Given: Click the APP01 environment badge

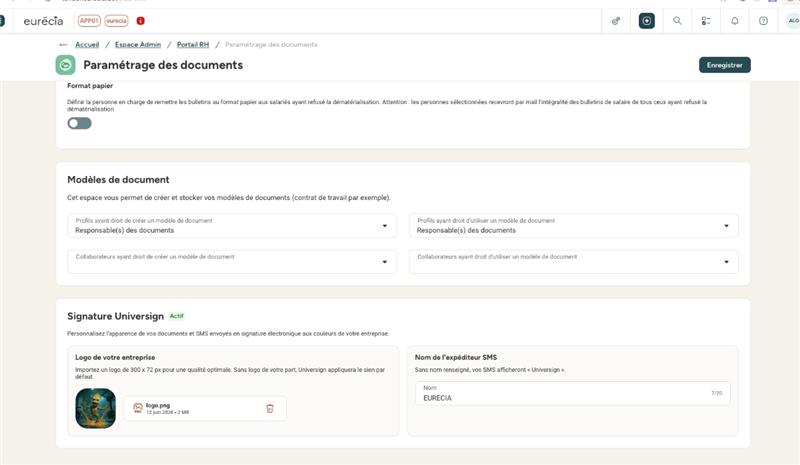Looking at the screenshot, I should click(x=89, y=21).
